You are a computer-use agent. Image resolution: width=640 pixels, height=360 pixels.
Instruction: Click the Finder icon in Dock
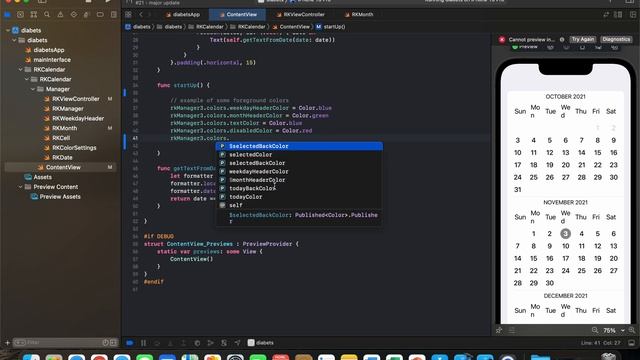[31, 357]
